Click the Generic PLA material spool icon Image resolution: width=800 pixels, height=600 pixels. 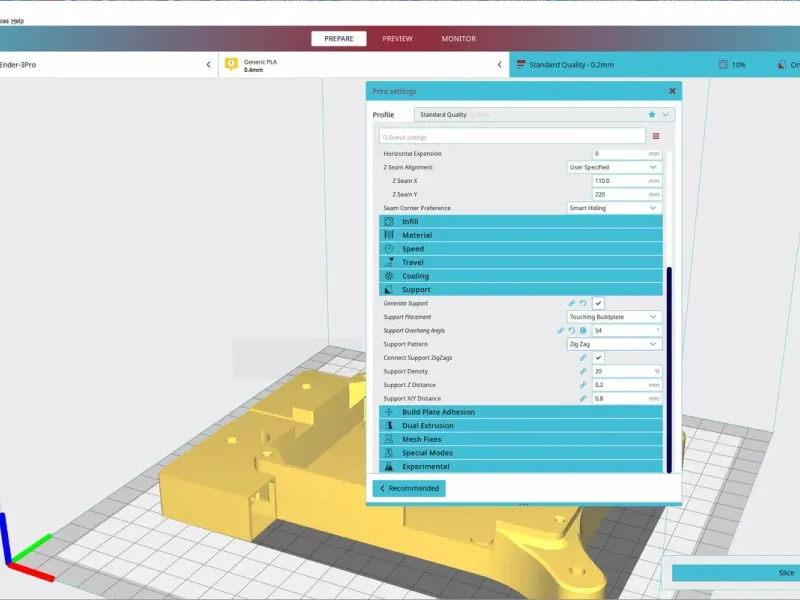[x=231, y=64]
